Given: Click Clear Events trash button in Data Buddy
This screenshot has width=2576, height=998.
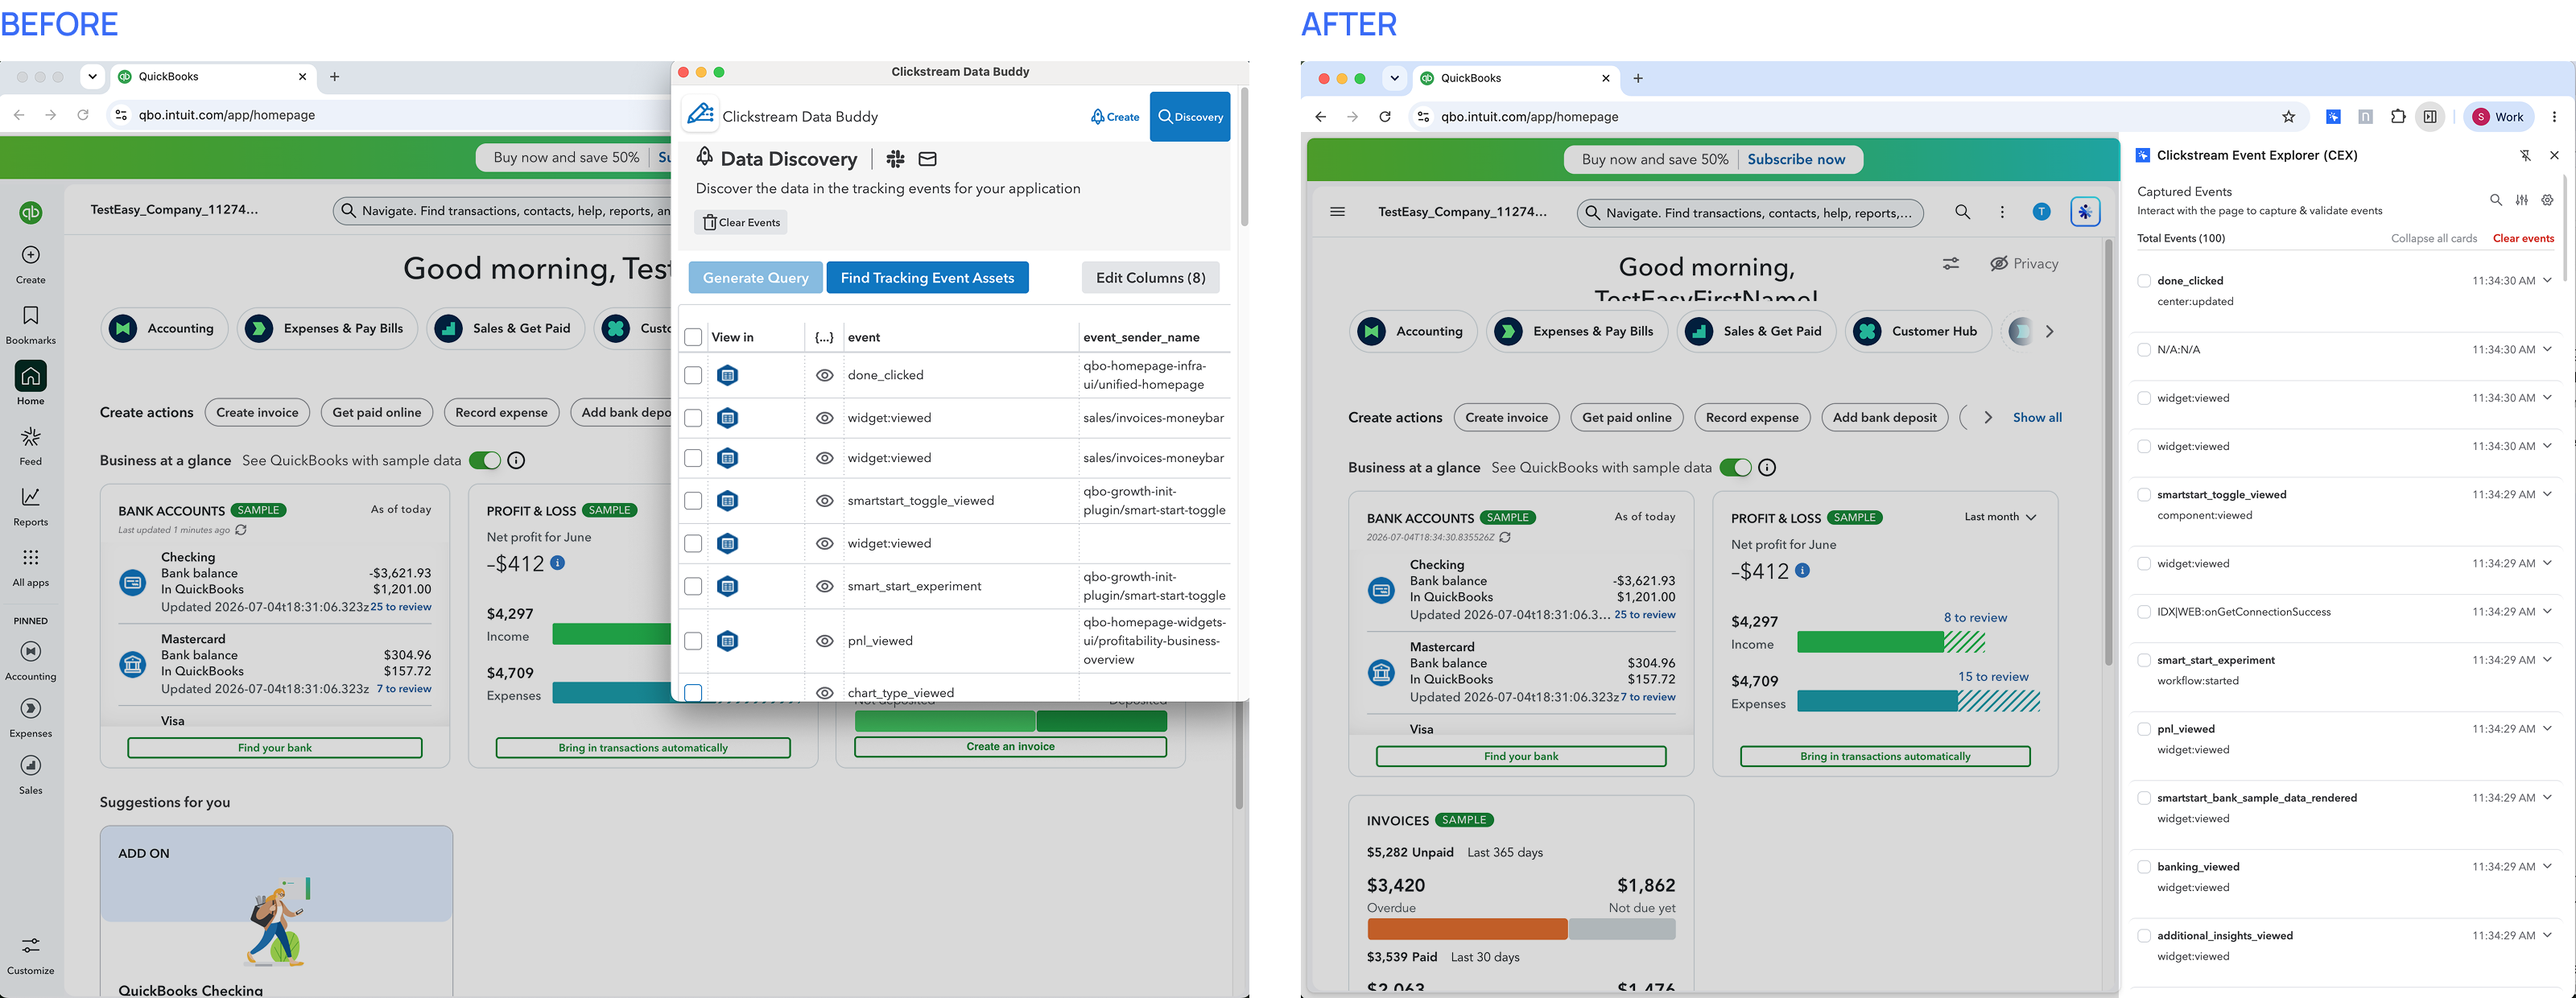Looking at the screenshot, I should click(741, 222).
